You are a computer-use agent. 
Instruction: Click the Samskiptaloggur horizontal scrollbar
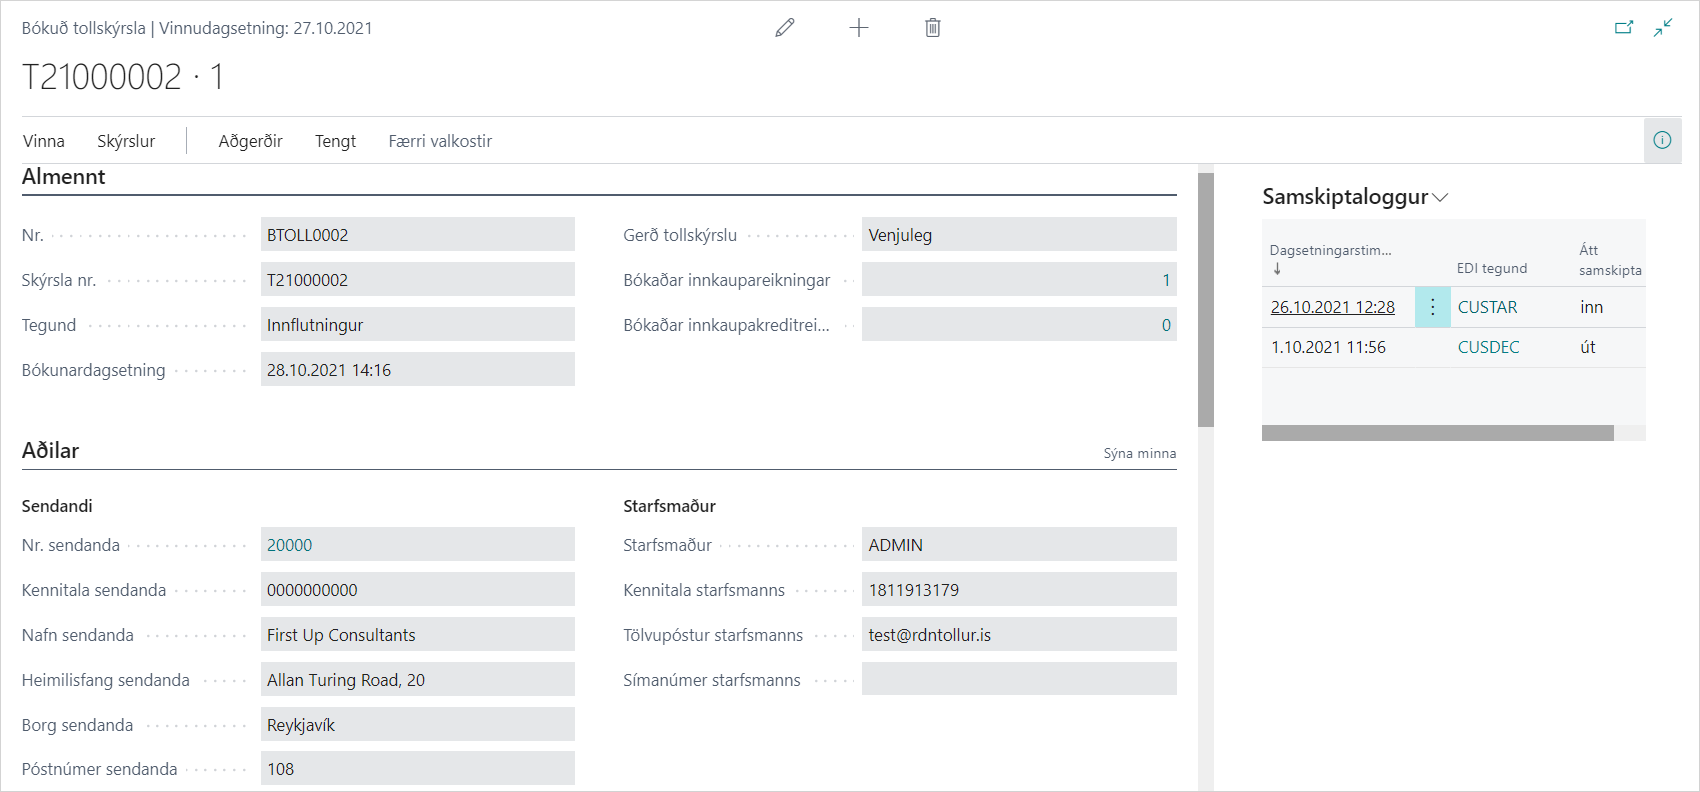pyautogui.click(x=1437, y=433)
